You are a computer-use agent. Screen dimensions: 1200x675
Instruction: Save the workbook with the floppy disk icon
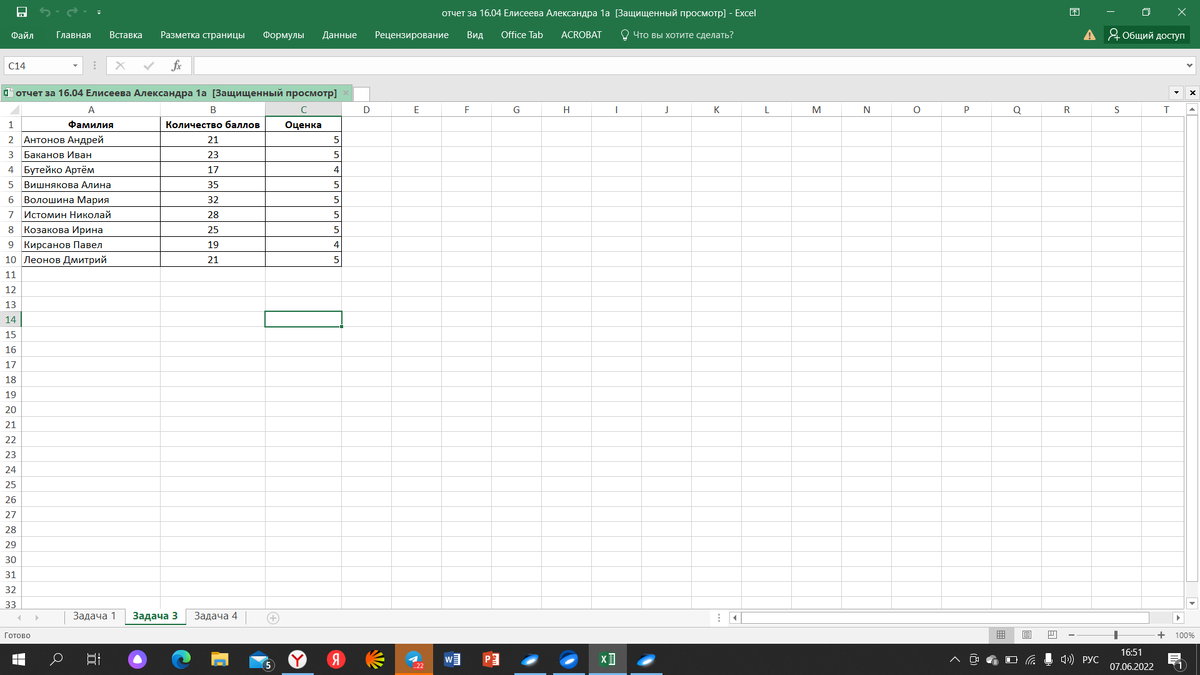(x=21, y=12)
